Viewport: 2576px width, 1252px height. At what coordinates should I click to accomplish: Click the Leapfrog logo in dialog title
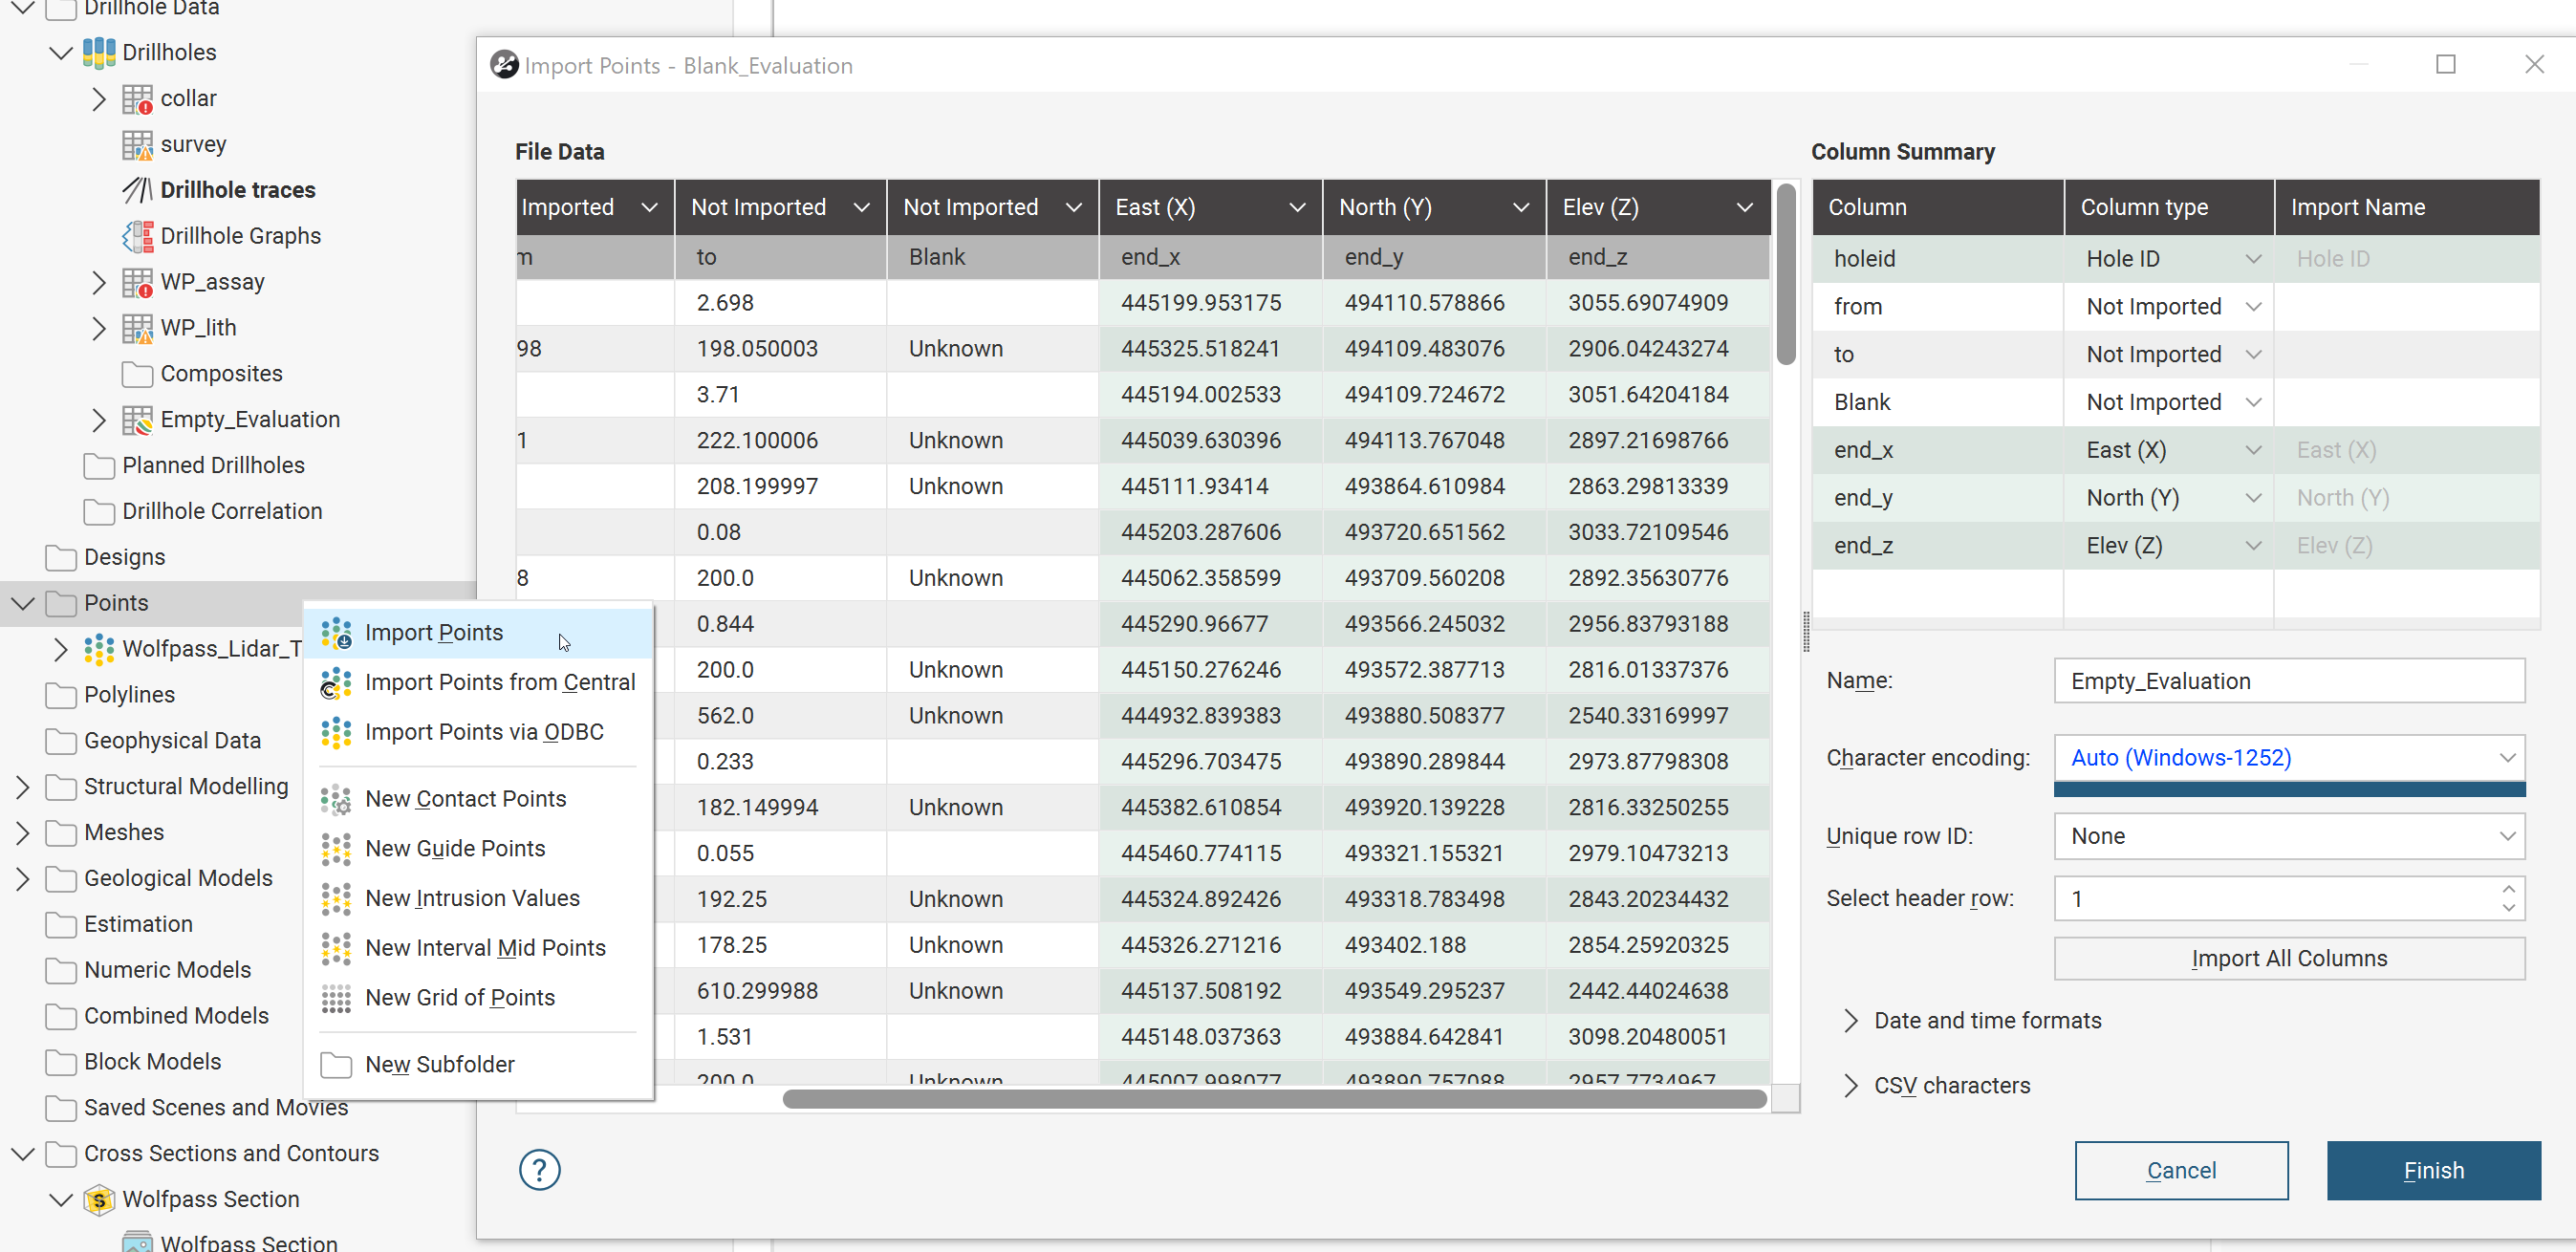coord(505,65)
